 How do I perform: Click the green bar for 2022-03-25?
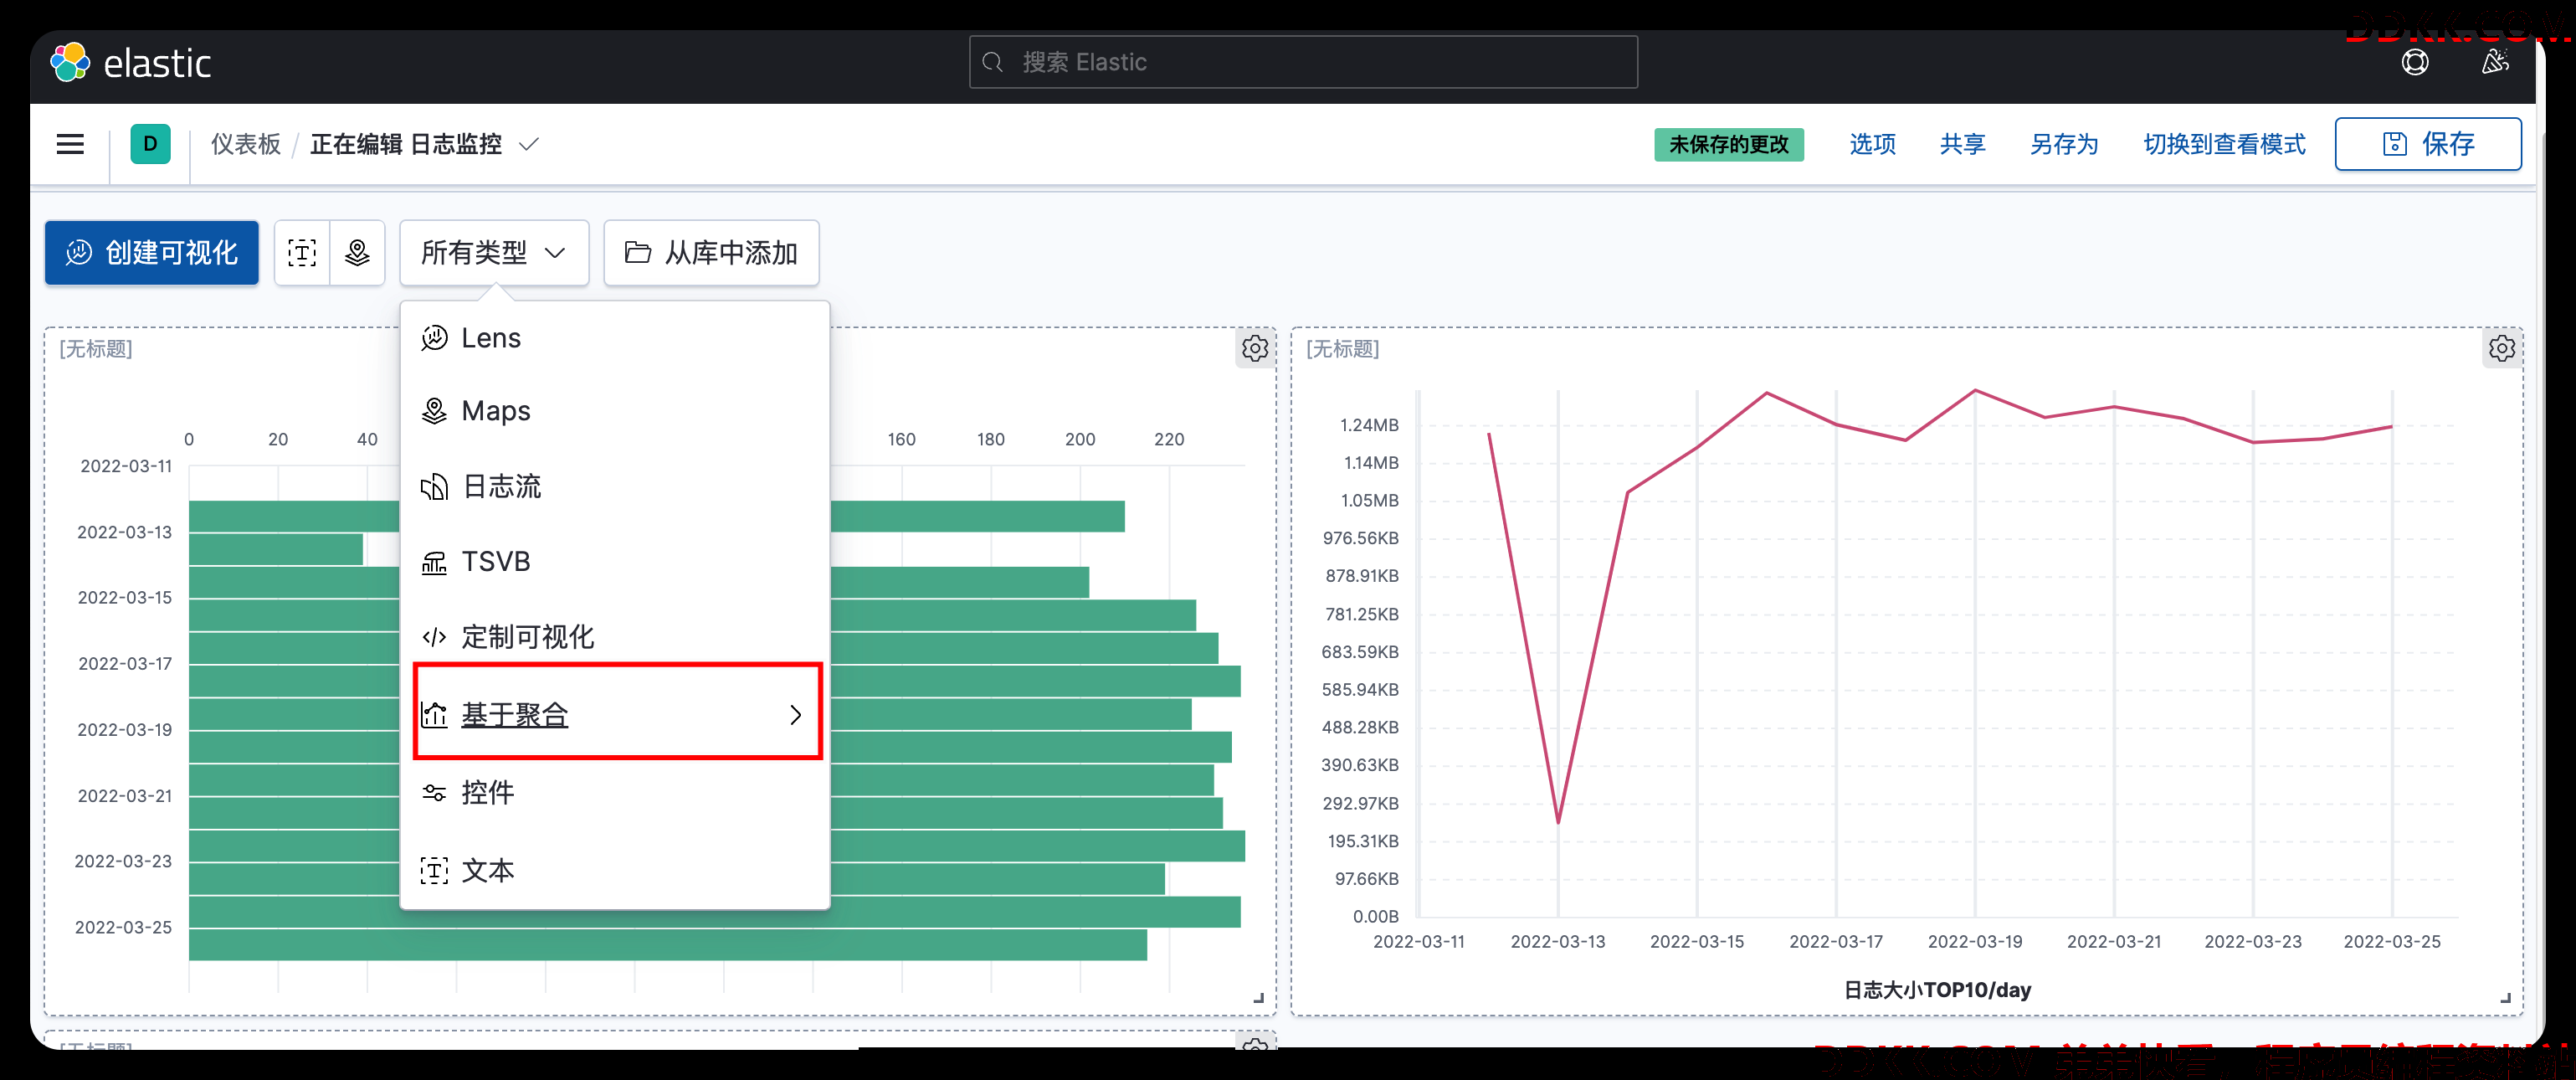coord(668,944)
